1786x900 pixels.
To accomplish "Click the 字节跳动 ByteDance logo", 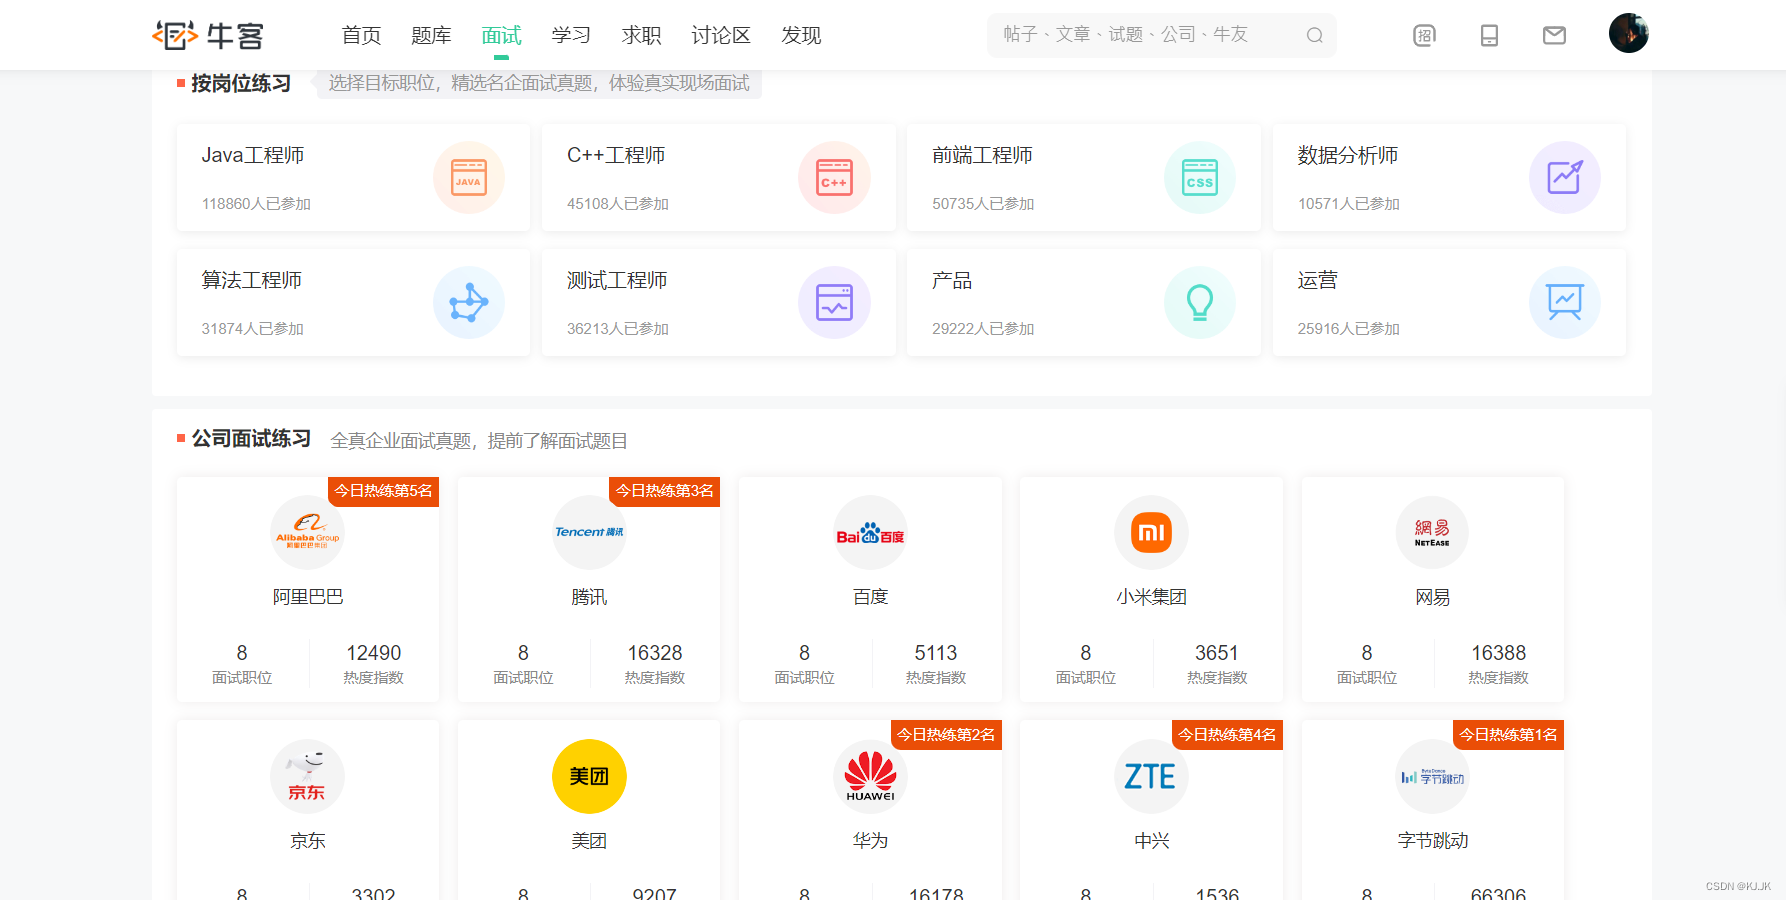I will click(1432, 776).
